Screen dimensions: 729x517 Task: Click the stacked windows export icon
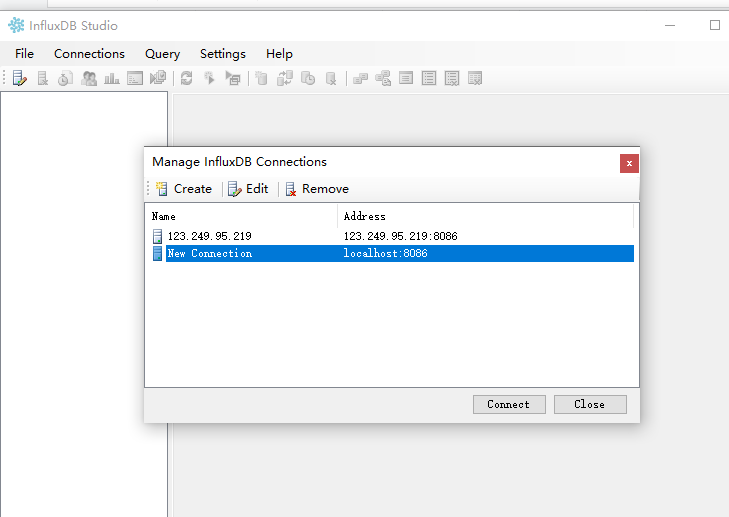click(158, 78)
